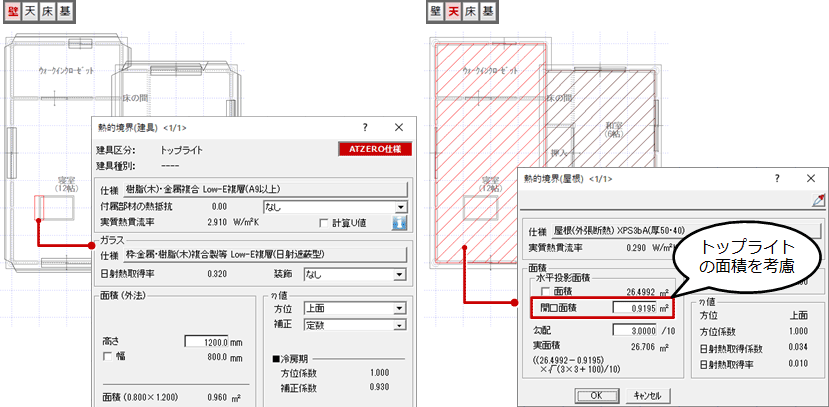Click the 実質熱貫流率 2.910 value
The height and width of the screenshot is (407, 829).
218,223
